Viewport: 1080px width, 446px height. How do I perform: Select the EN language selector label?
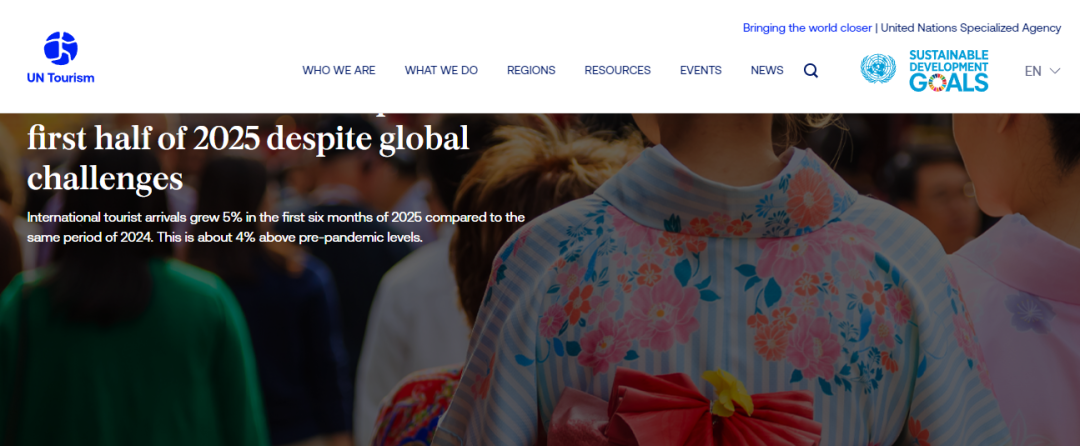[x=1032, y=71]
